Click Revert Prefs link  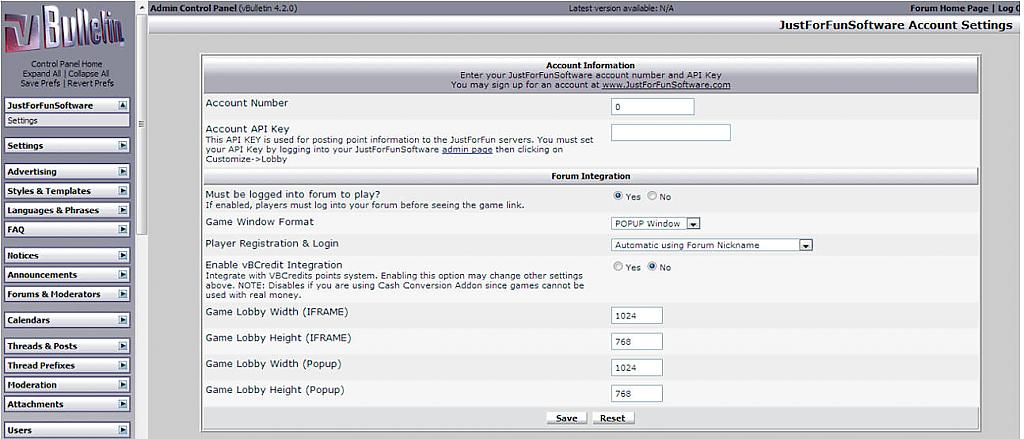(x=91, y=83)
